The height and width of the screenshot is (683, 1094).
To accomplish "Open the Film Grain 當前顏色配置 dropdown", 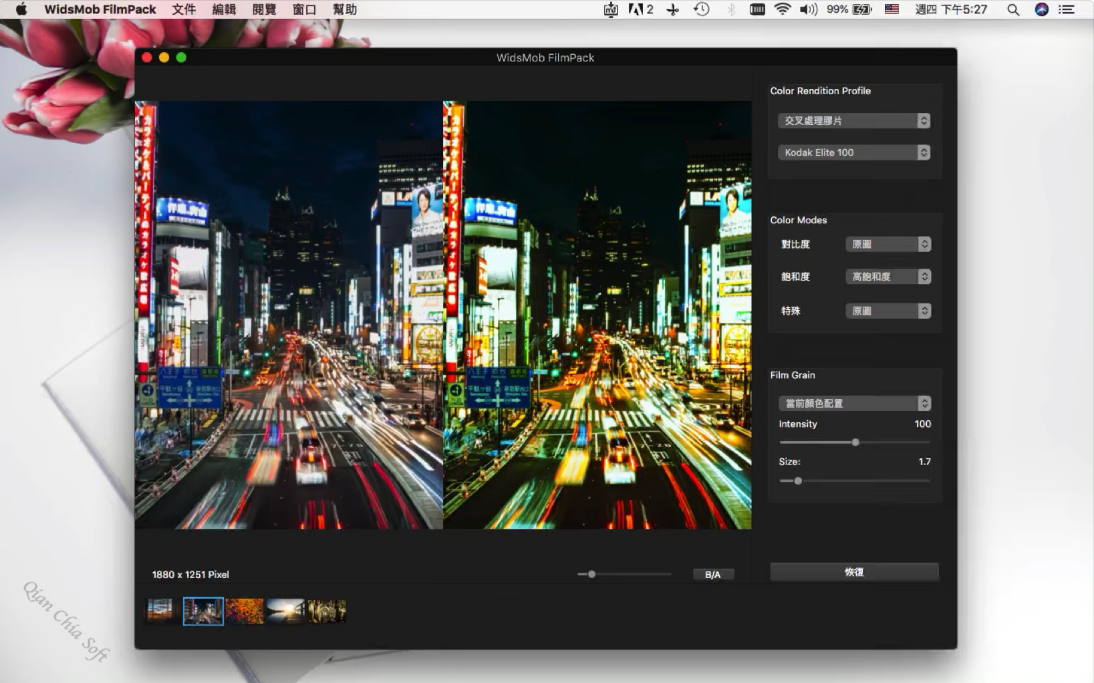I will point(855,403).
